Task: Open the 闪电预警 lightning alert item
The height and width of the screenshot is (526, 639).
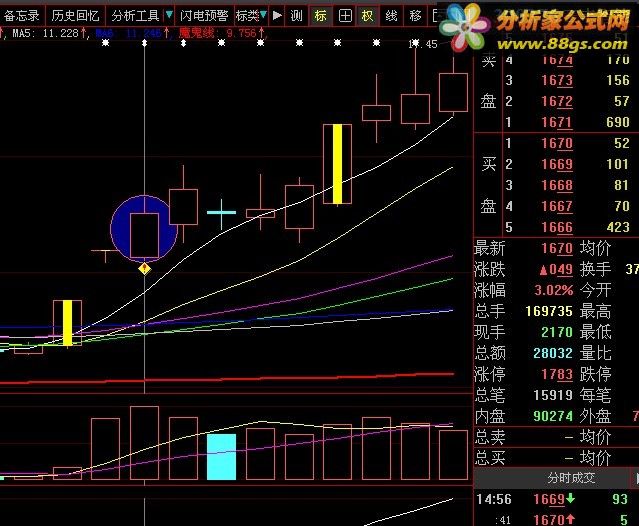Action: 204,15
